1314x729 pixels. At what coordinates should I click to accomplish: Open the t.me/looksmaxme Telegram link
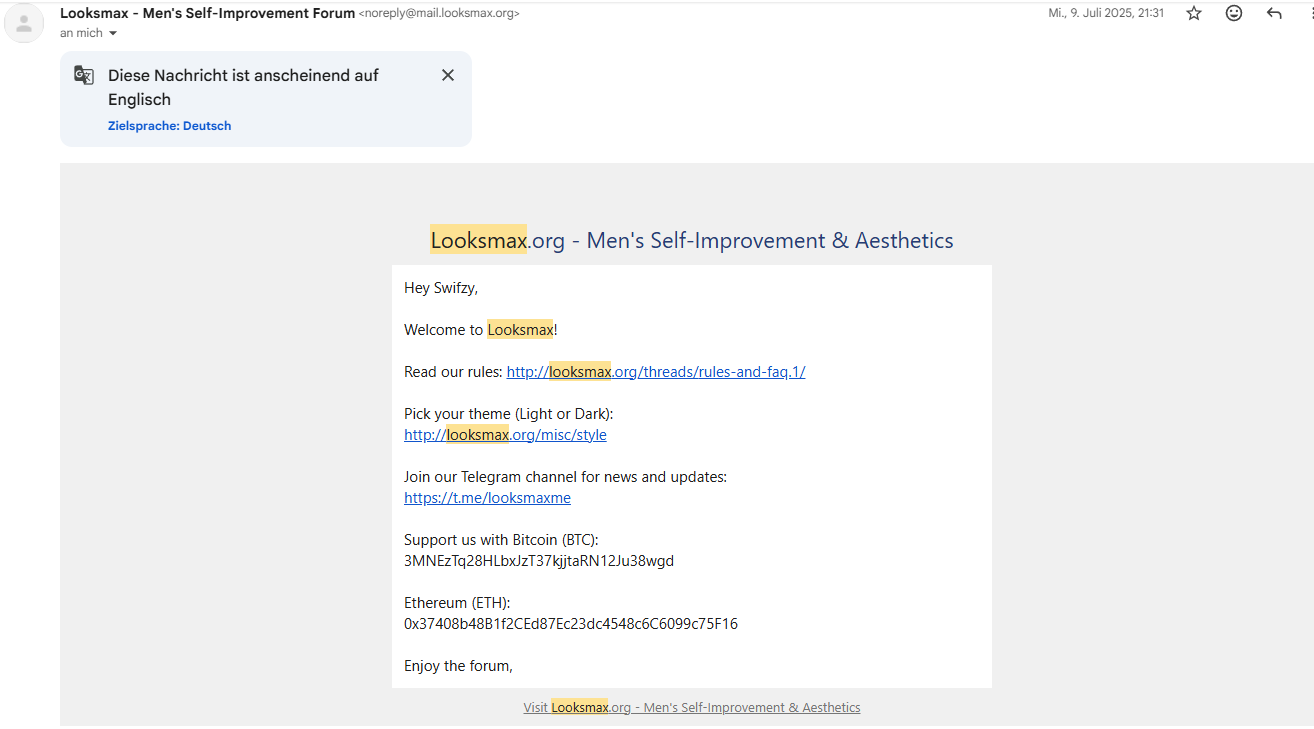point(487,498)
